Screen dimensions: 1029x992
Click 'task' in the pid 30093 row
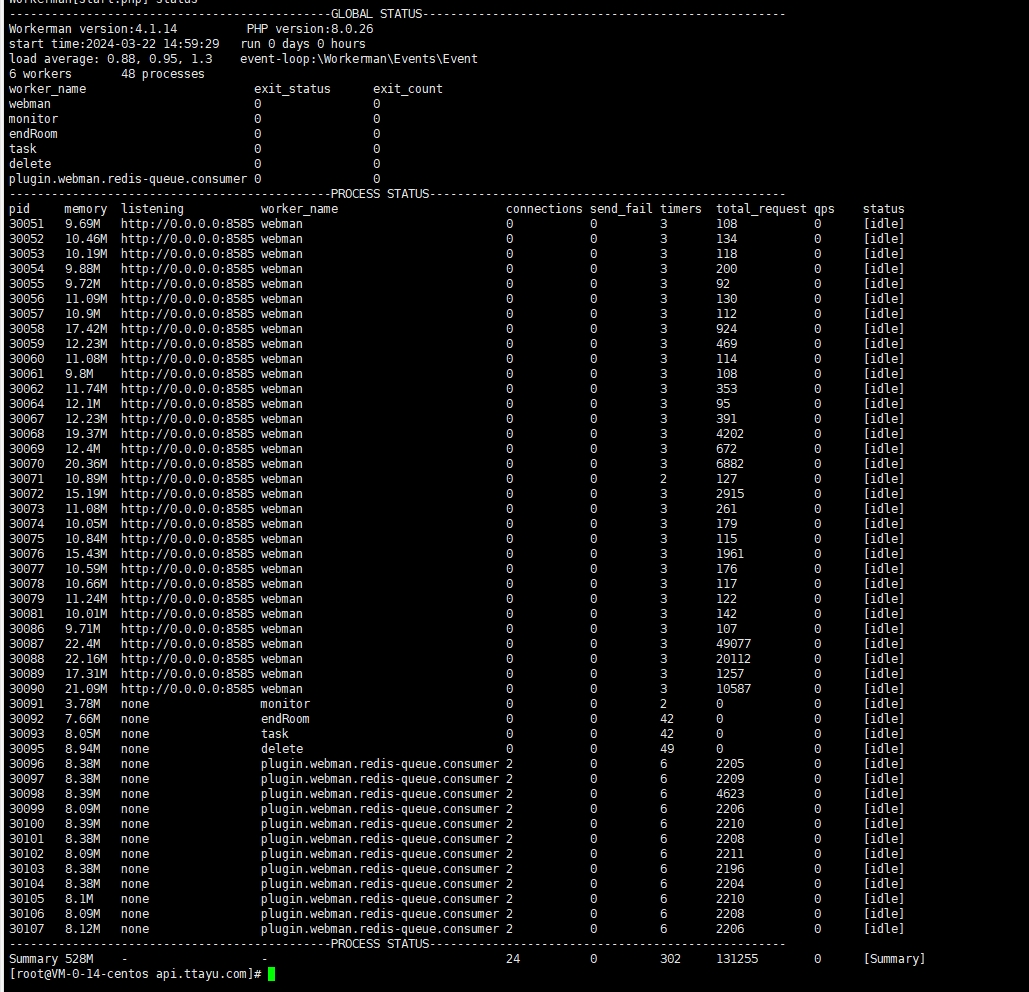[274, 734]
